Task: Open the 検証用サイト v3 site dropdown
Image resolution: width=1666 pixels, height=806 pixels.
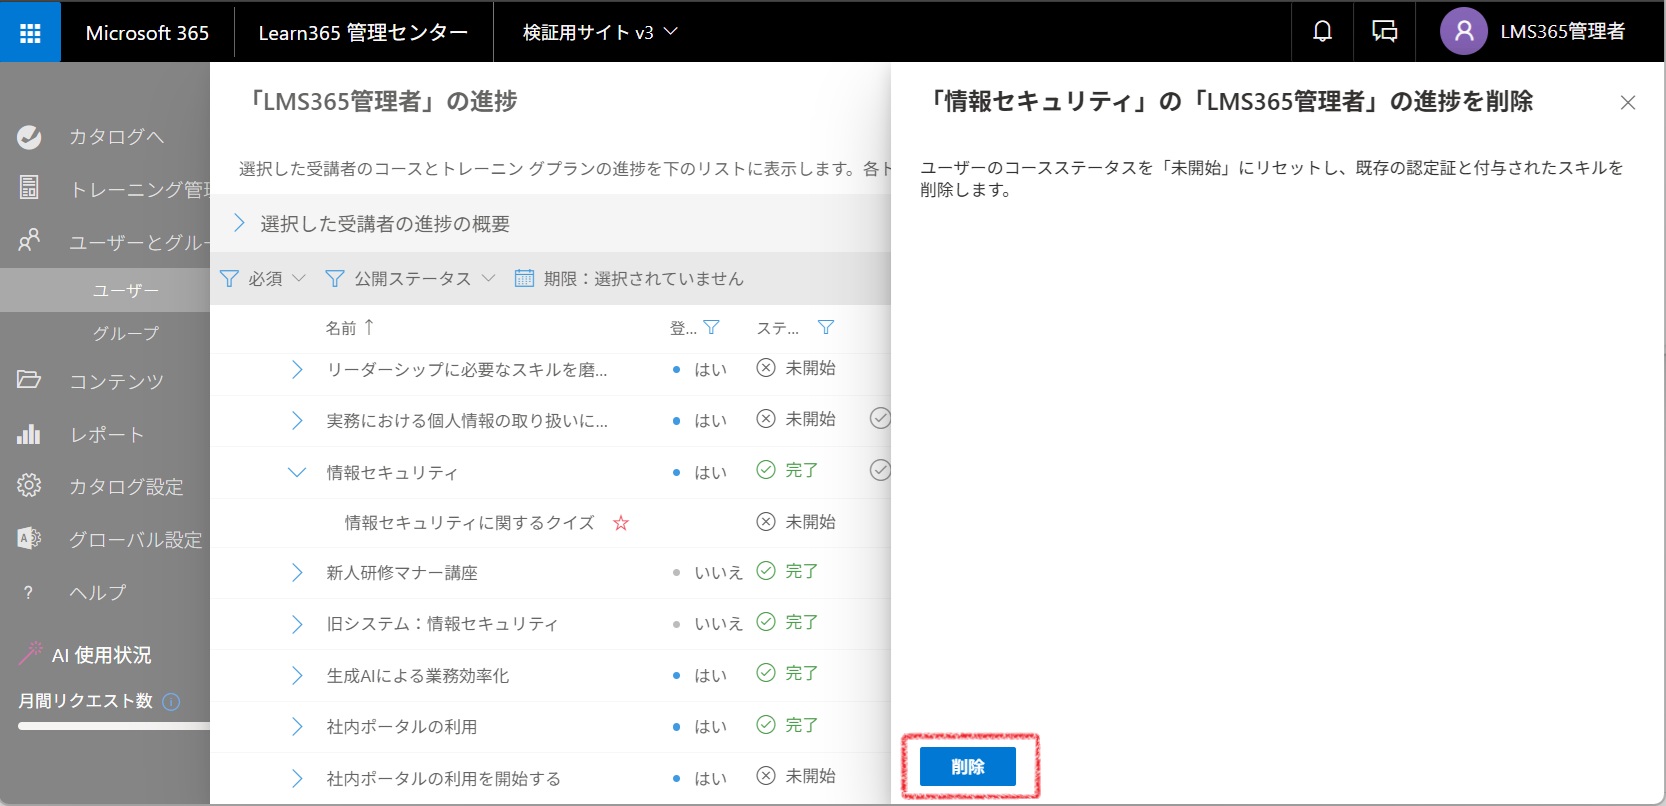Action: [600, 32]
